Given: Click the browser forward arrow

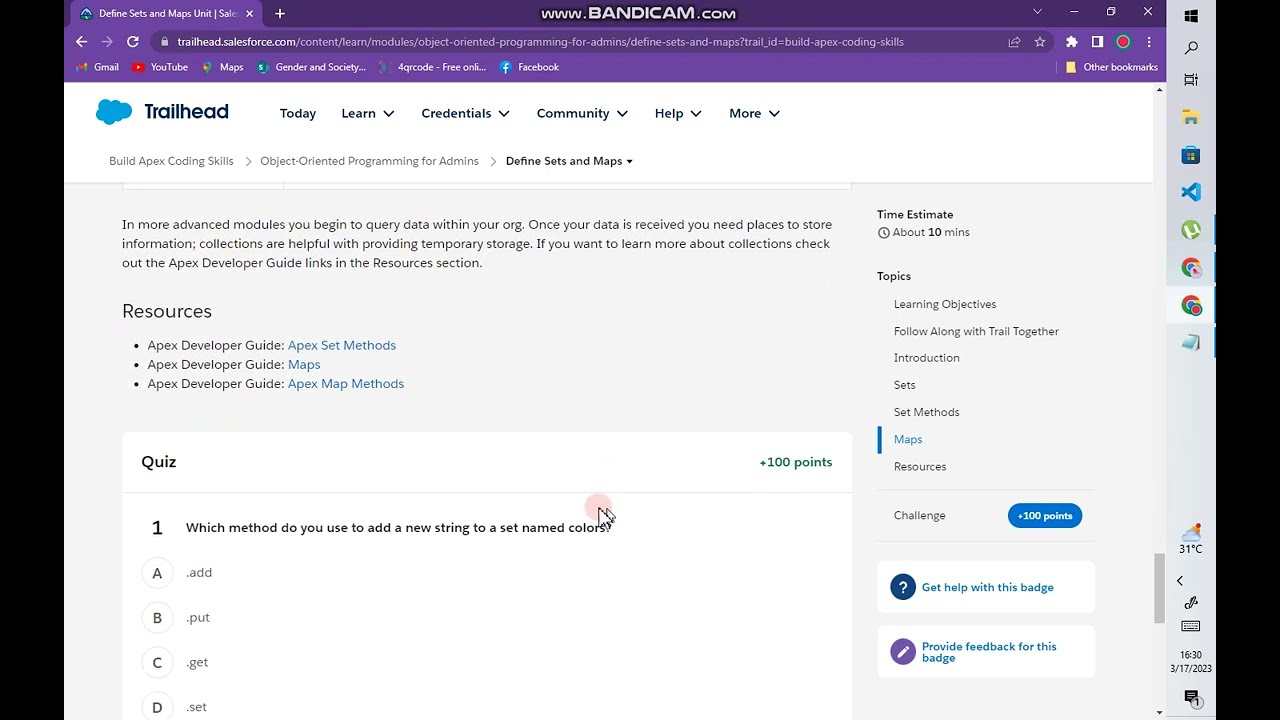Looking at the screenshot, I should pos(107,42).
